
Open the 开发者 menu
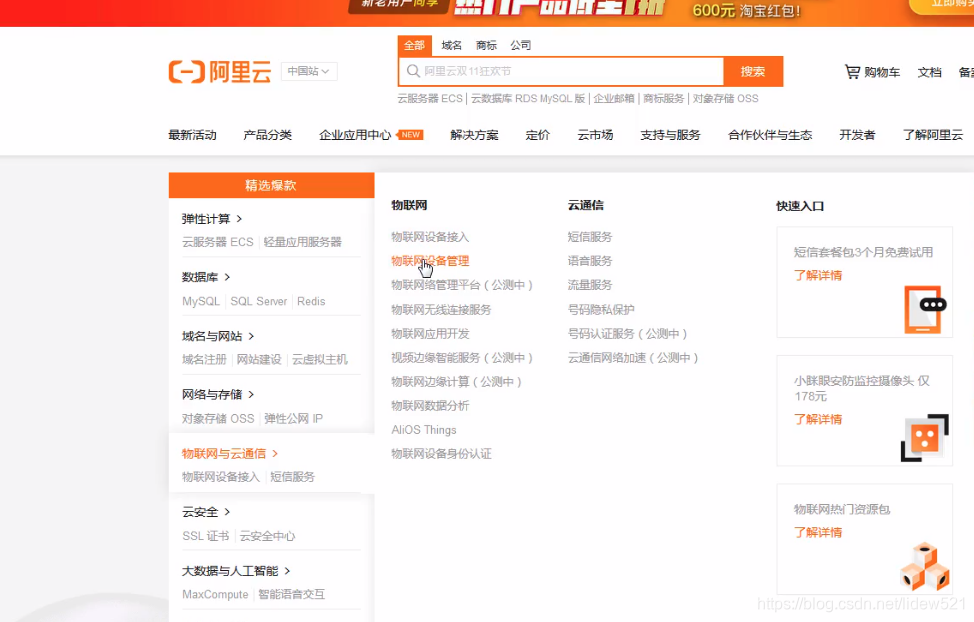[x=857, y=135]
